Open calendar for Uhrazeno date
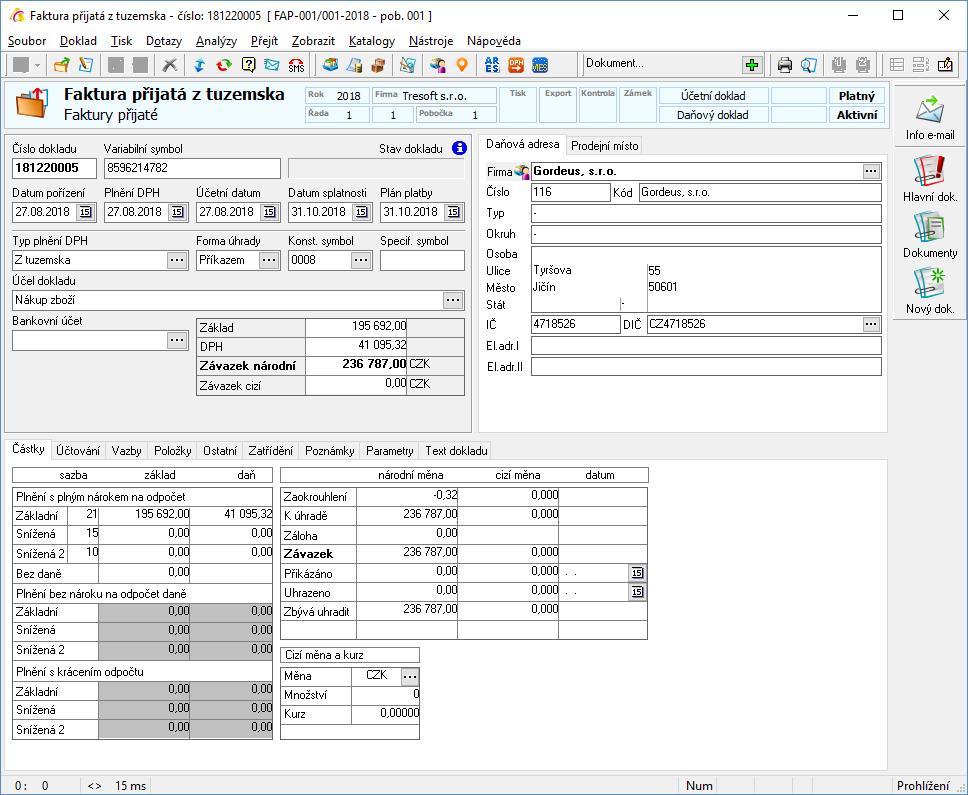 coord(637,592)
